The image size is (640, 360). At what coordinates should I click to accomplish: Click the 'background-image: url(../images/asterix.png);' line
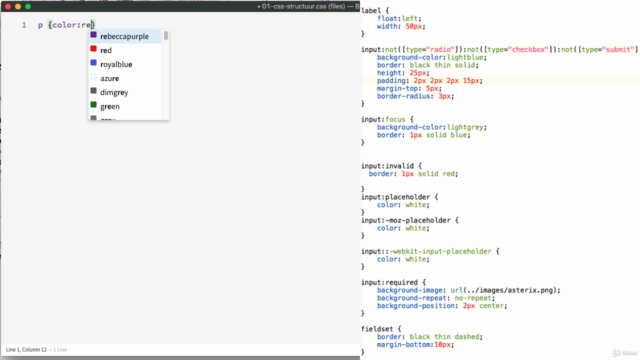point(469,290)
